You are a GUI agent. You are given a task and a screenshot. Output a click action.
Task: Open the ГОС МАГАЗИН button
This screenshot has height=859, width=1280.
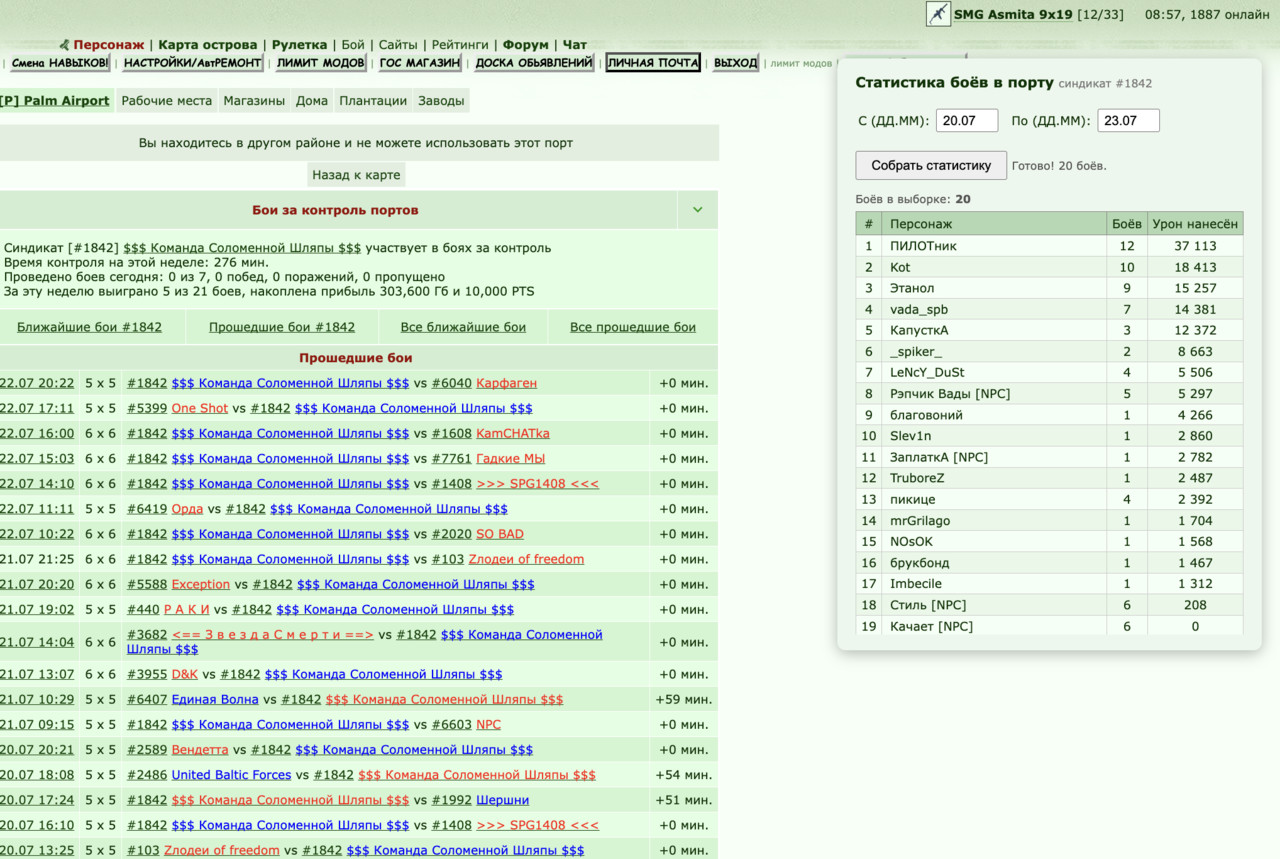tap(420, 63)
